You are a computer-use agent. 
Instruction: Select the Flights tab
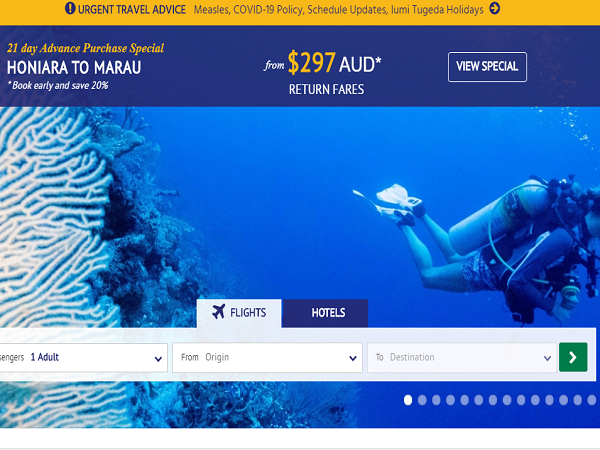(239, 313)
